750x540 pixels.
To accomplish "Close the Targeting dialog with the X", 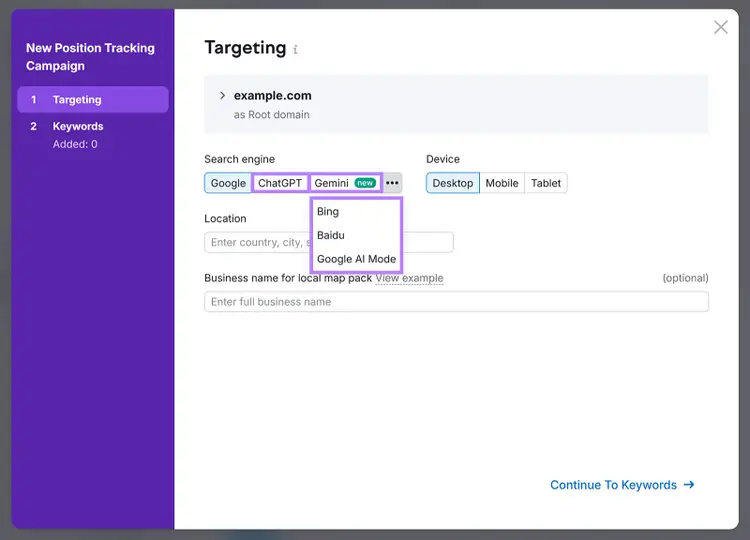I will (720, 27).
